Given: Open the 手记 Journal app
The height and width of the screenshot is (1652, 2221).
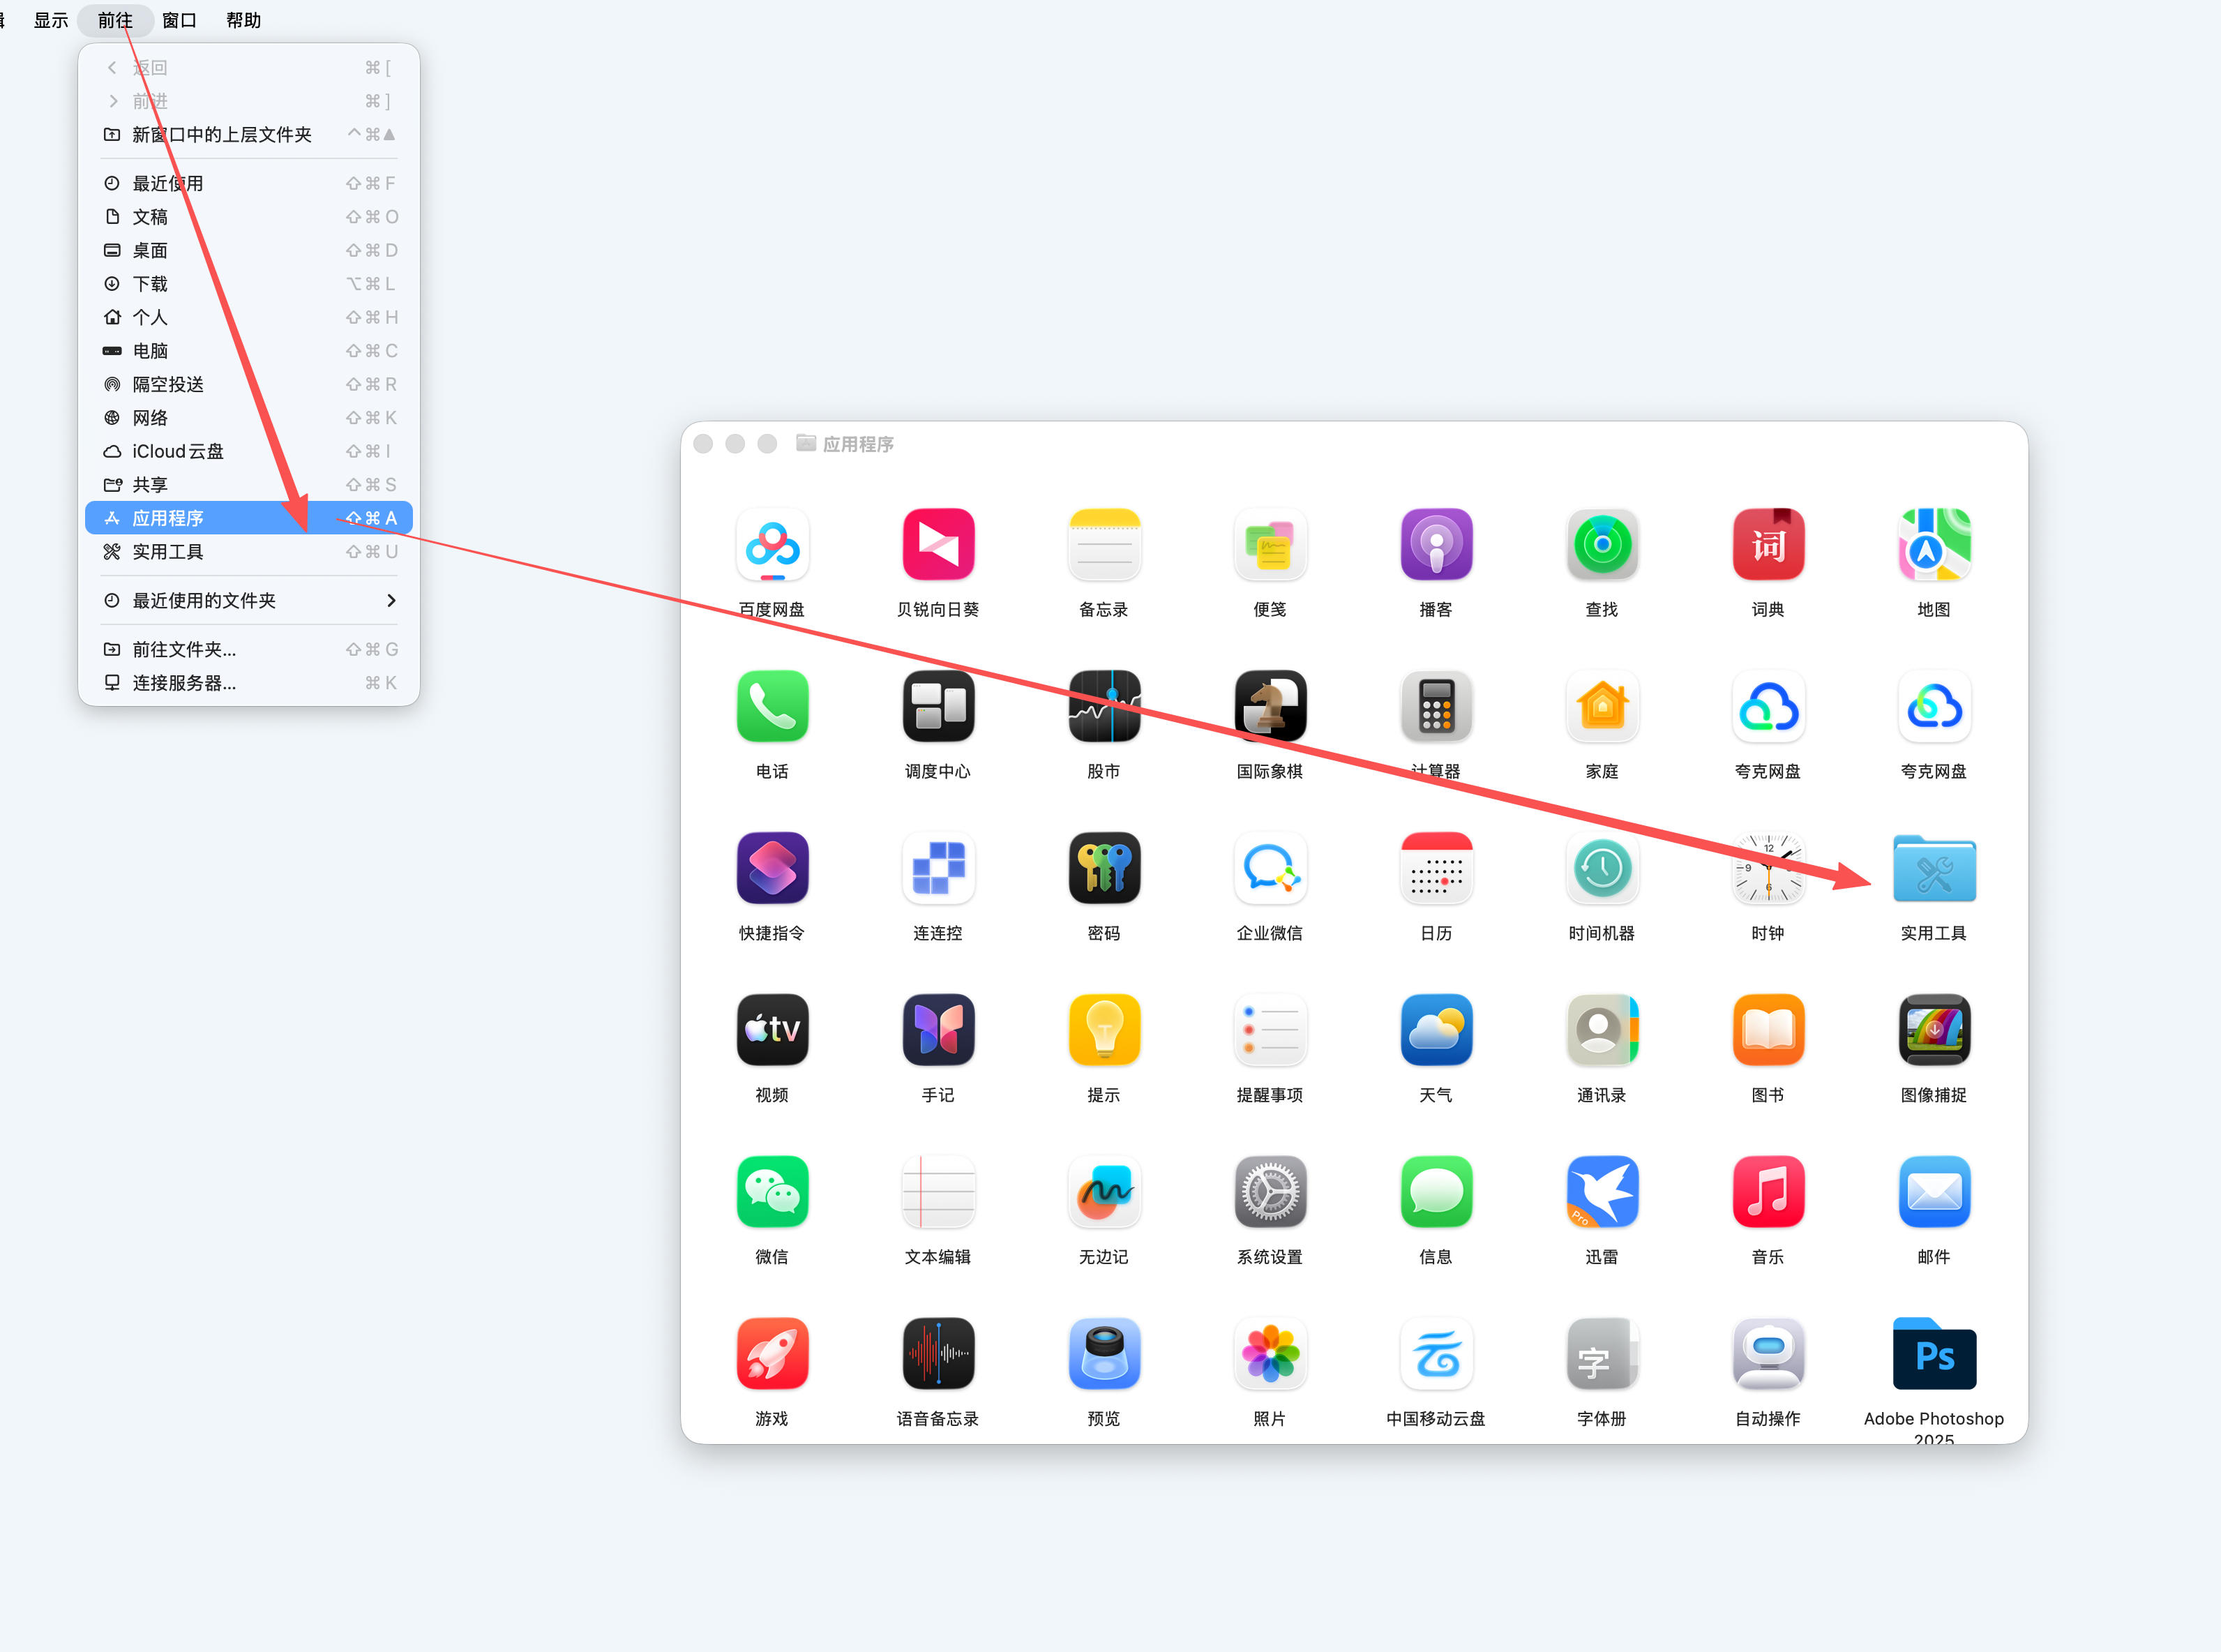Looking at the screenshot, I should click(938, 1031).
